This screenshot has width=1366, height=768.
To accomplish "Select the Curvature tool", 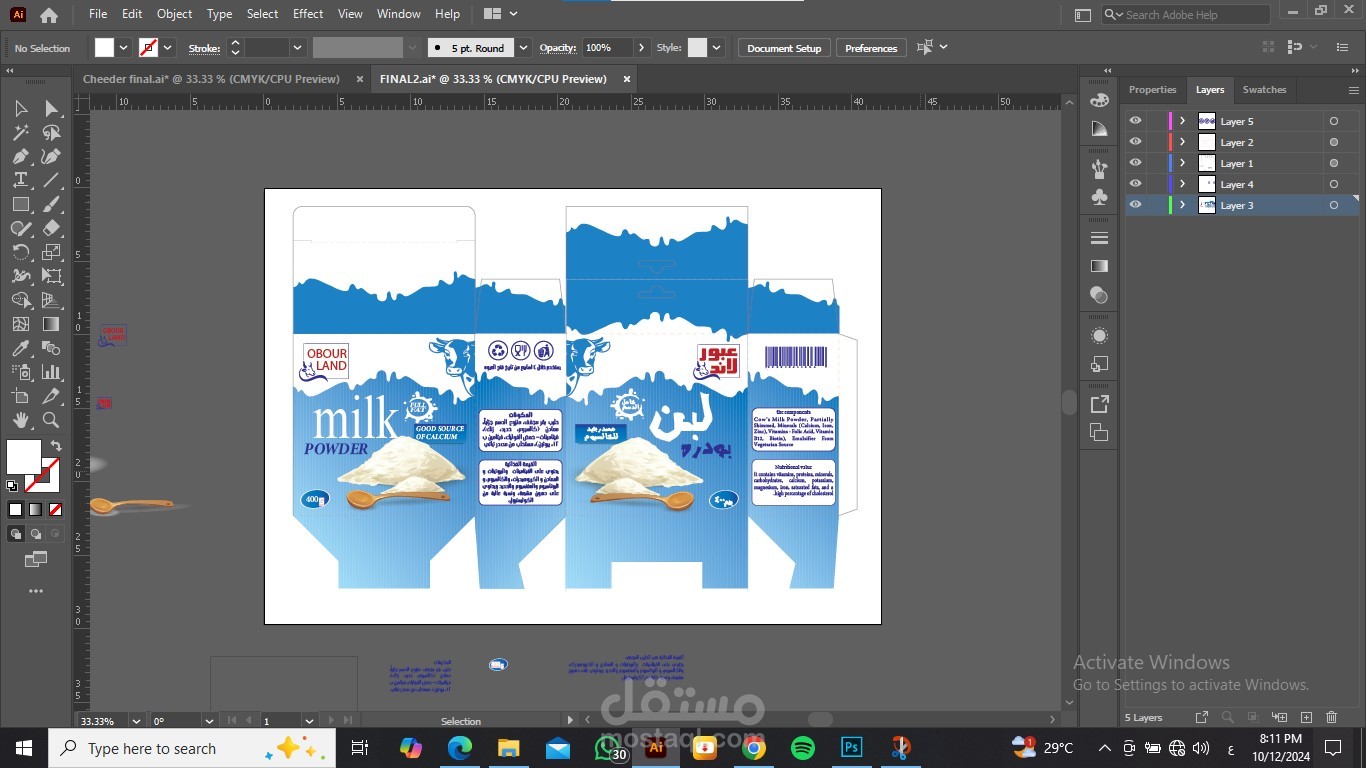I will coord(51,156).
